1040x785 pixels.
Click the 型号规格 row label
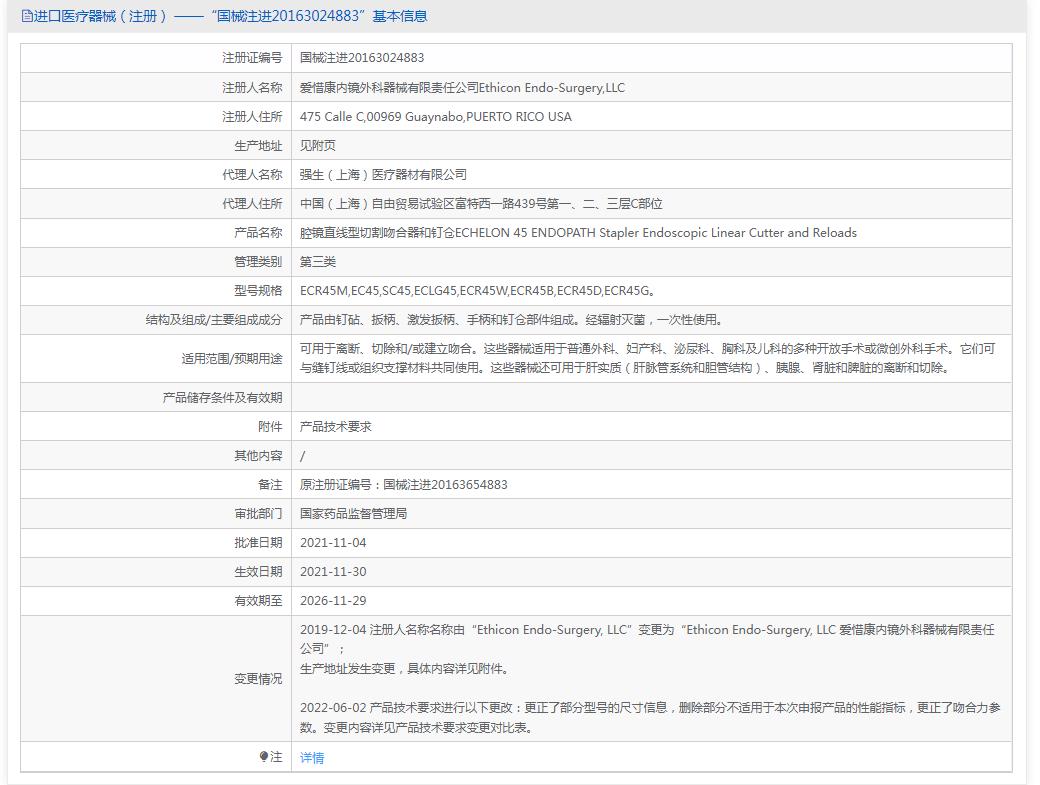pos(258,290)
